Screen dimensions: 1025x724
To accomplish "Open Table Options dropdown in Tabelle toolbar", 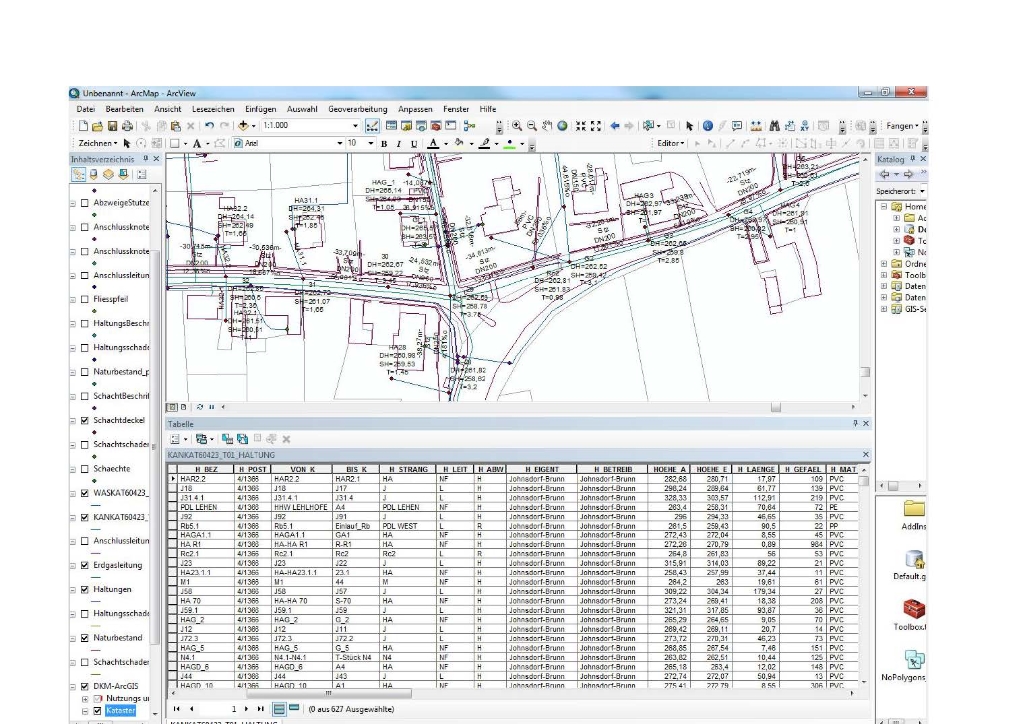I will (x=178, y=439).
